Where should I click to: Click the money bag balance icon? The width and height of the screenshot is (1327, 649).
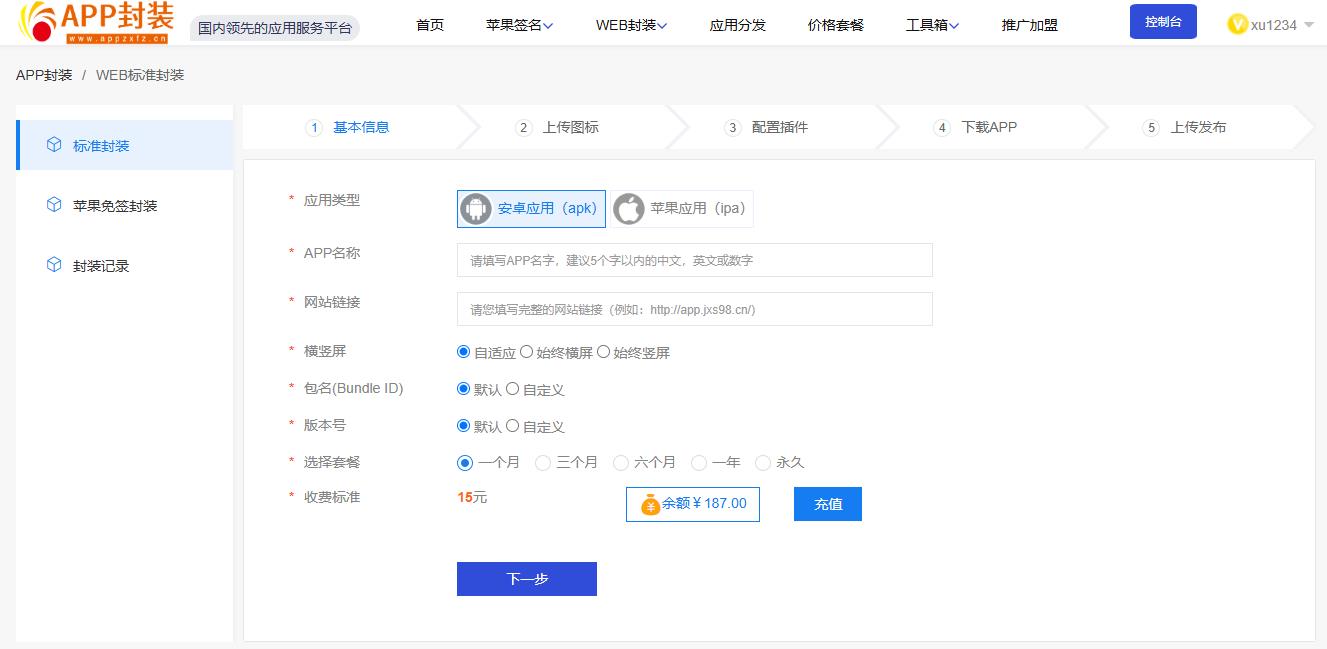[650, 504]
